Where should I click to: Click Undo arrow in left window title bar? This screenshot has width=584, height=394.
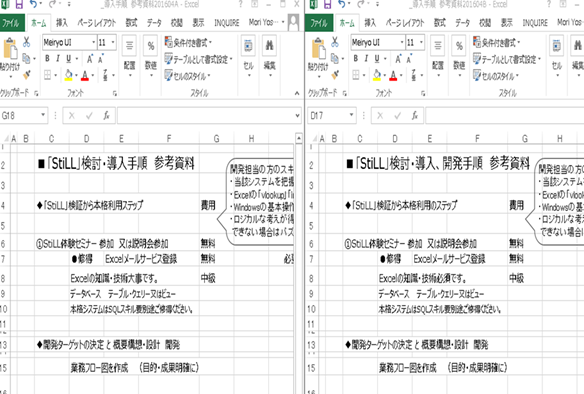pos(33,4)
